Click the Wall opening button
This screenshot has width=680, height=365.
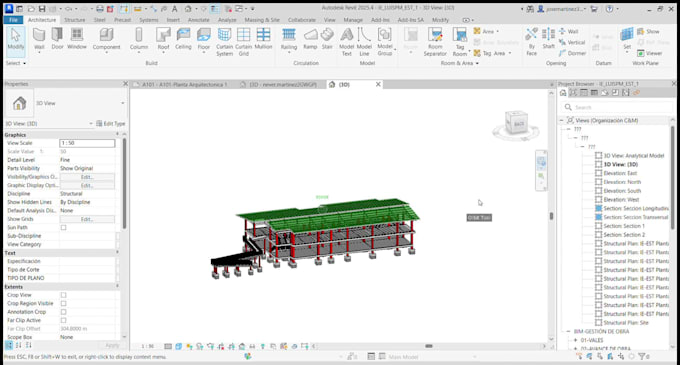[569, 31]
